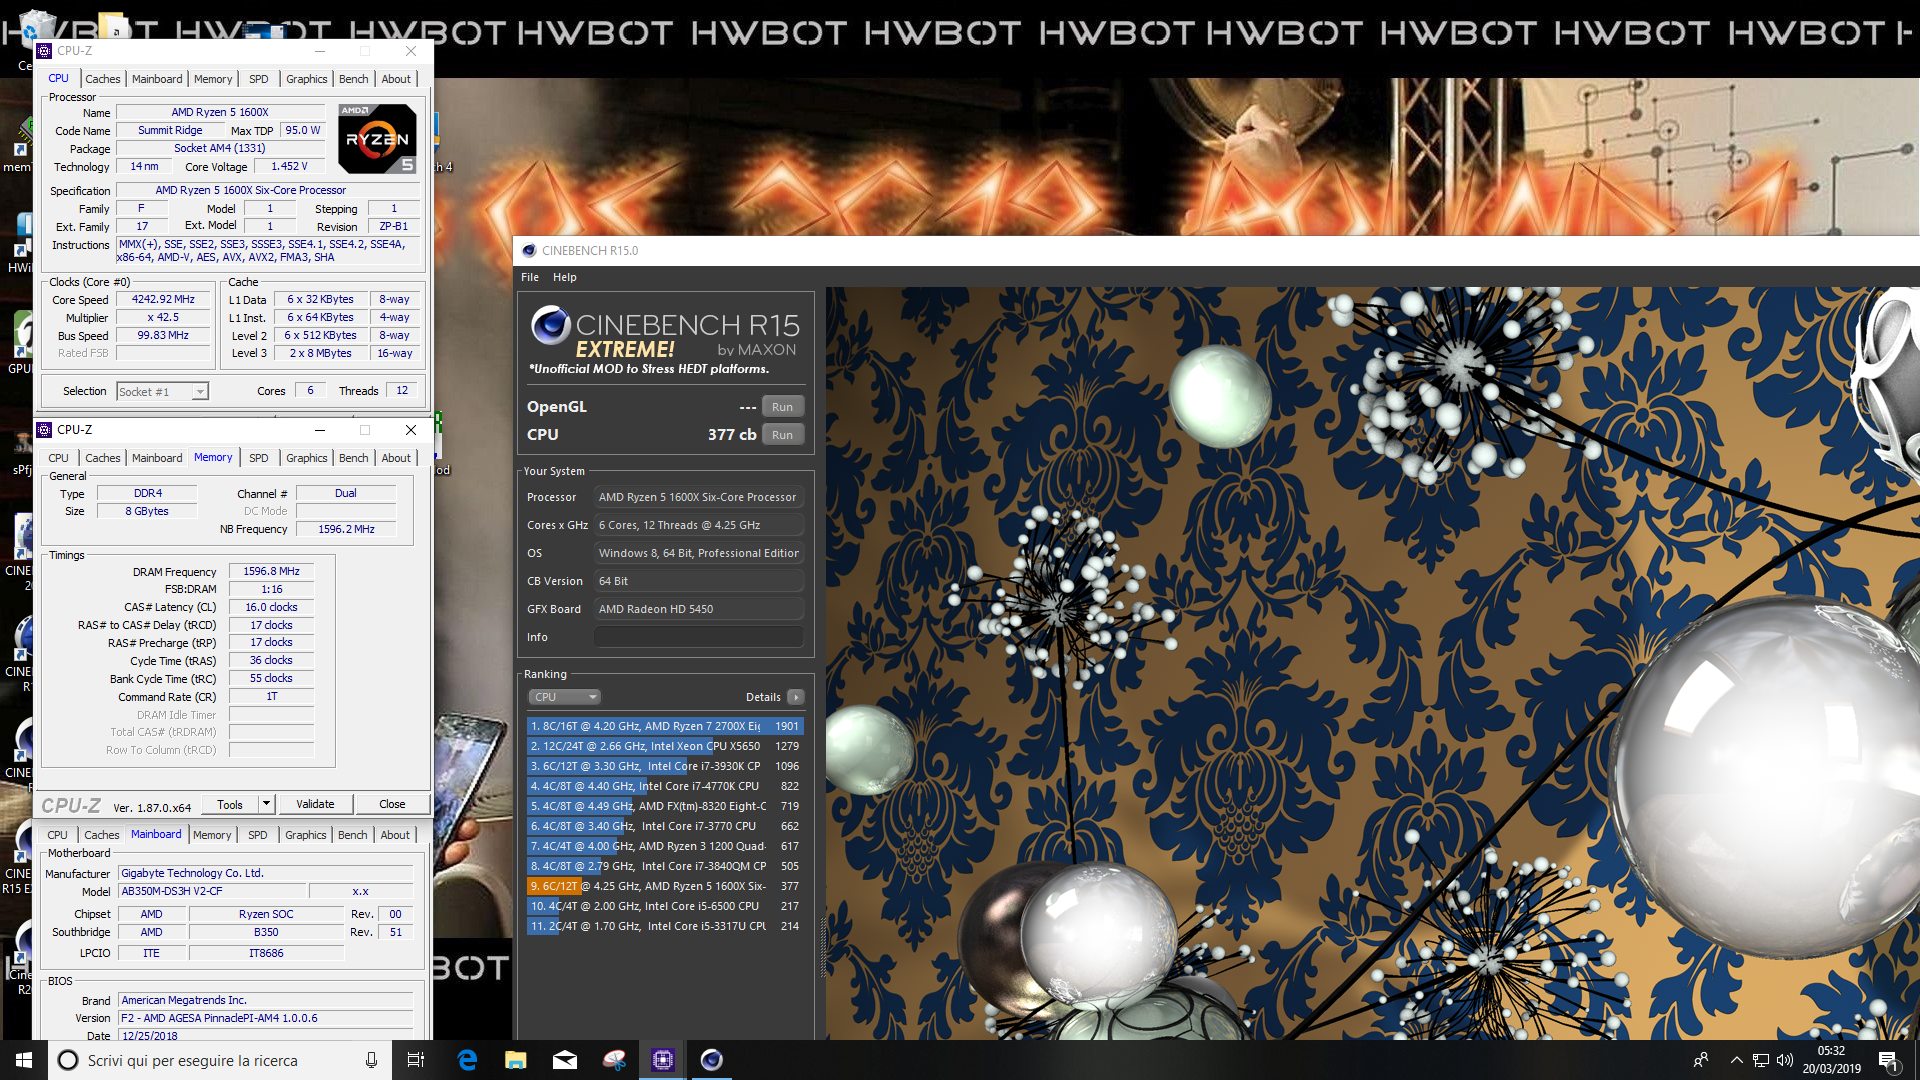Select ranking row 11 'Intel Core i5-3317U'
Viewport: 1920px width, 1080px height.
(x=665, y=926)
